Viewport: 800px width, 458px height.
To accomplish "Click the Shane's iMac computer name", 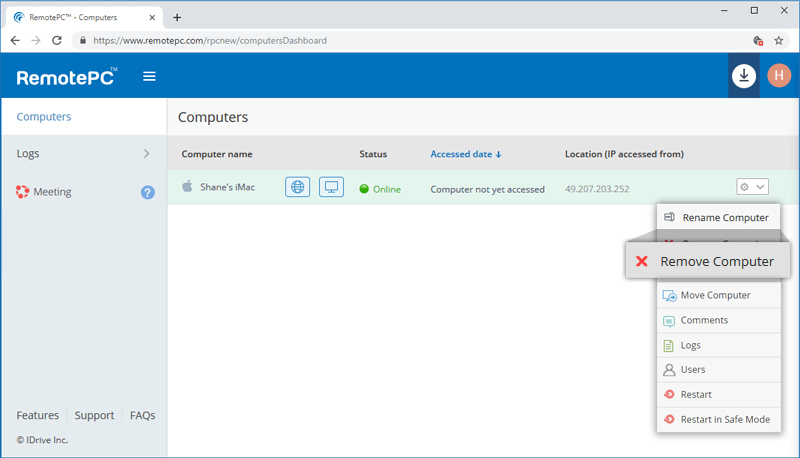I will [227, 187].
